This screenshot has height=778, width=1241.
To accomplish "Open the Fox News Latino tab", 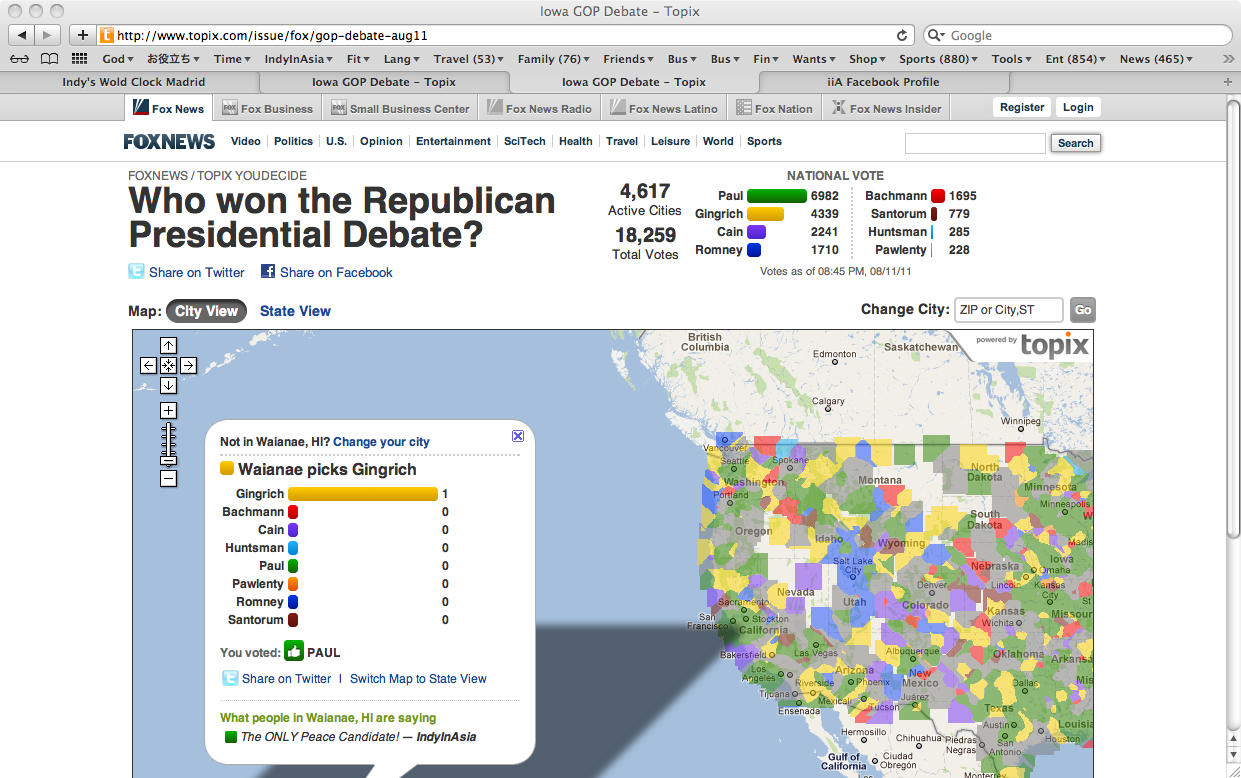I will pos(664,108).
